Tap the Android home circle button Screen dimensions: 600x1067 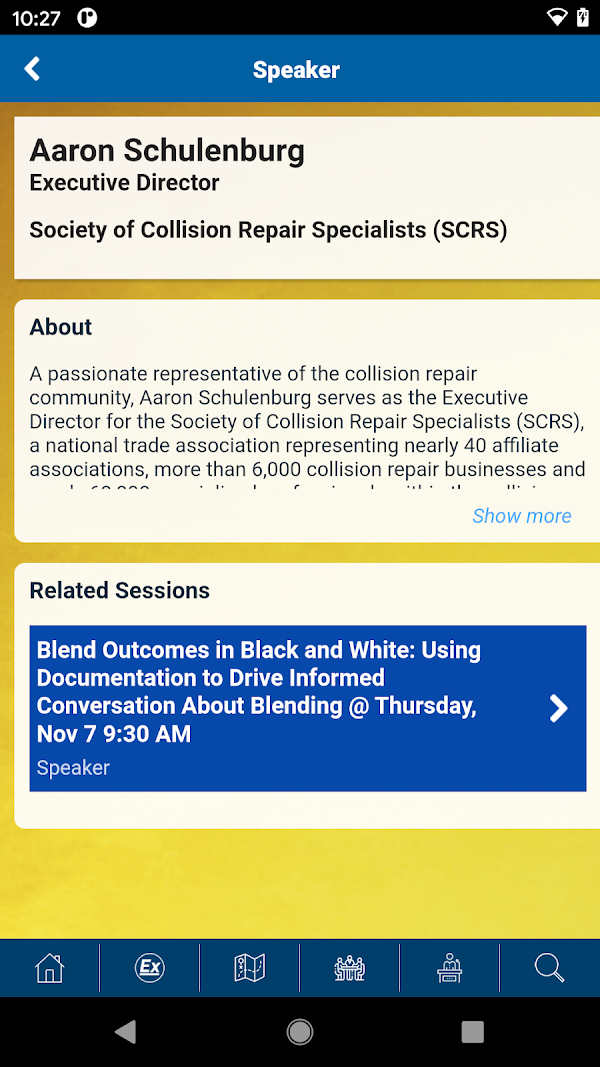(x=300, y=1032)
